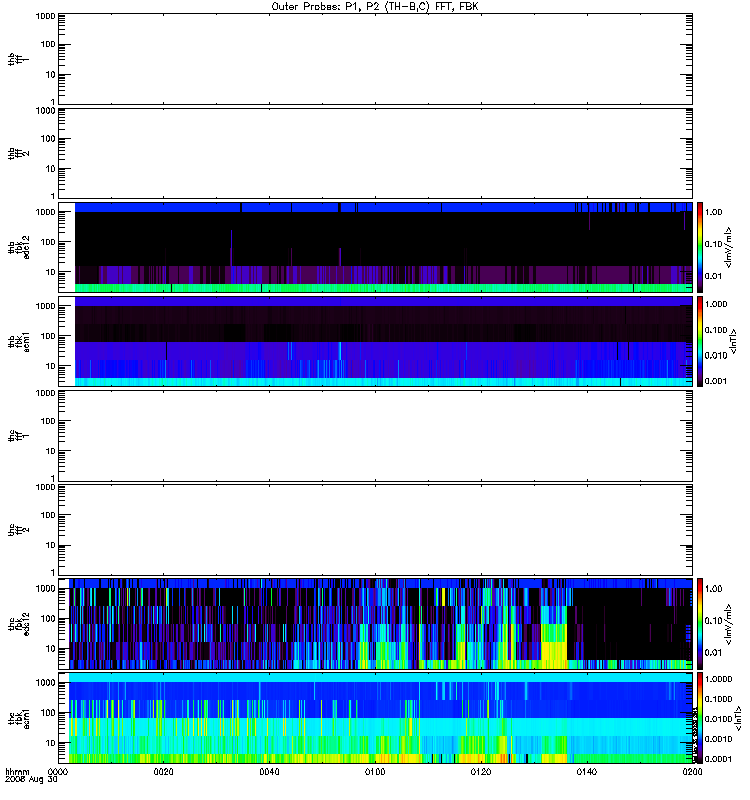Click "1.00" on thc edc12 color bar scale
Screen dimensions: 750x800
coord(713,589)
